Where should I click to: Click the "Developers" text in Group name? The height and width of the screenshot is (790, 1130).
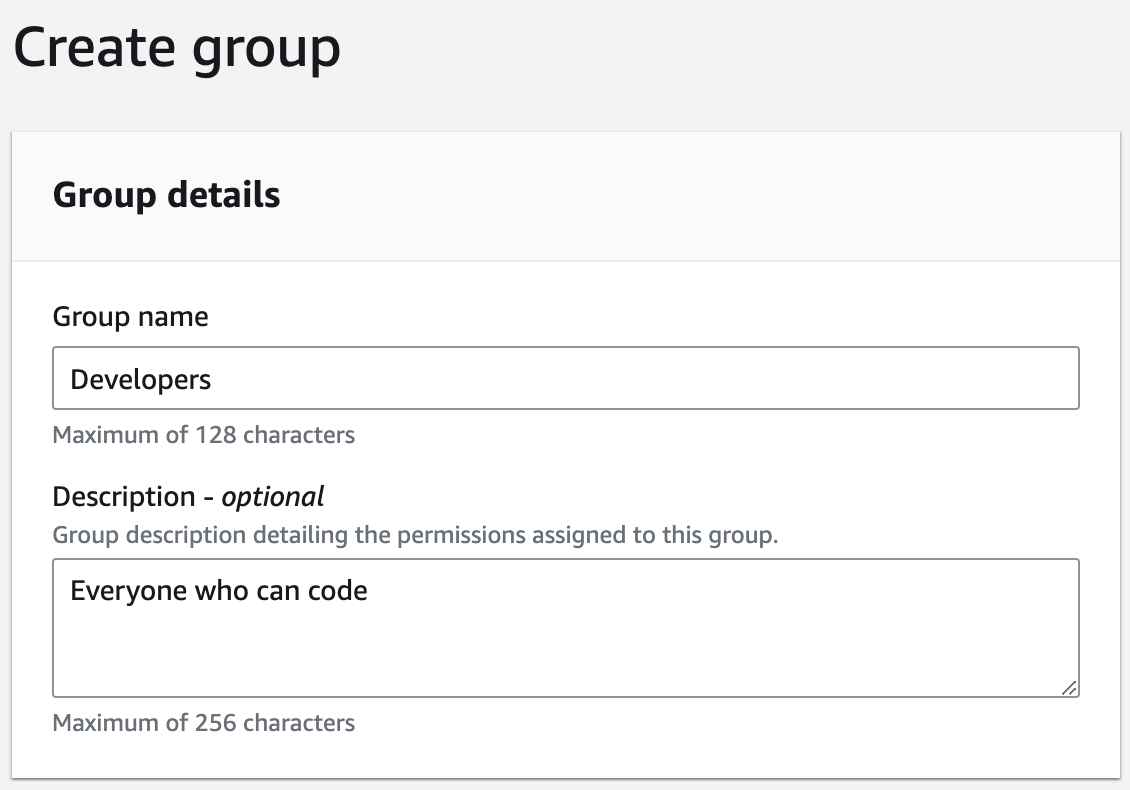point(141,379)
